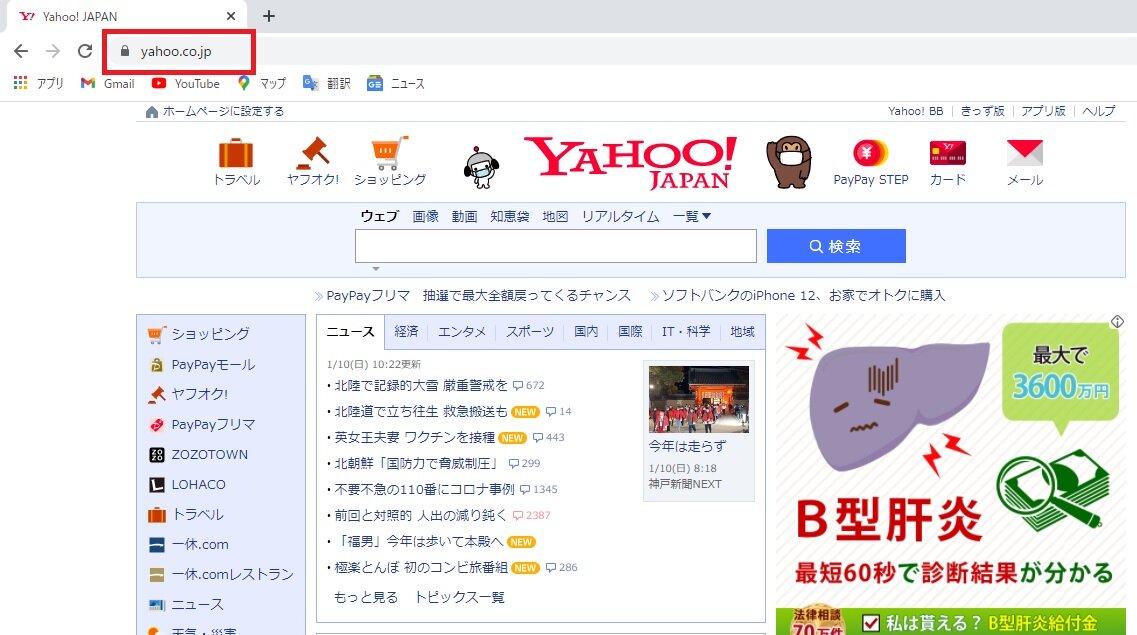The height and width of the screenshot is (635, 1137).
Task: Open the PayPayフリマ 抽選 promotion link
Action: tap(479, 296)
